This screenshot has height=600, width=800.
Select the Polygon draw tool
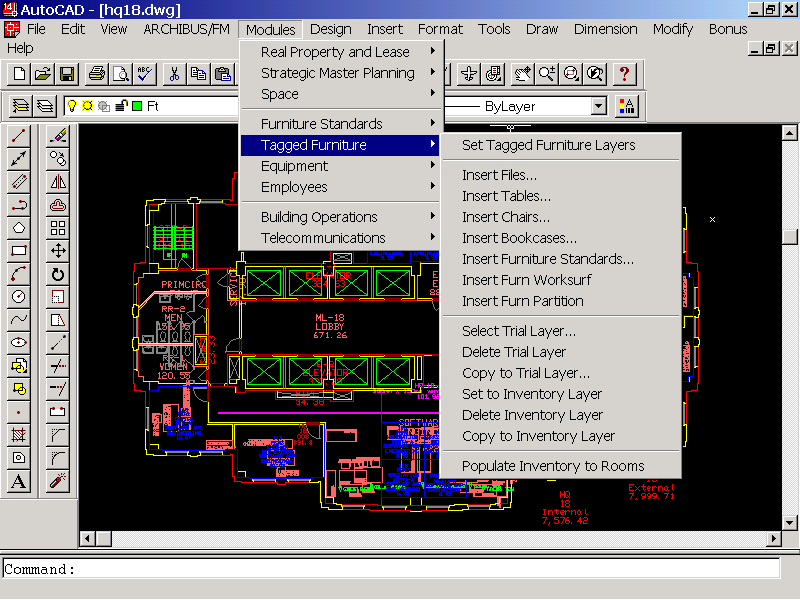pos(19,228)
